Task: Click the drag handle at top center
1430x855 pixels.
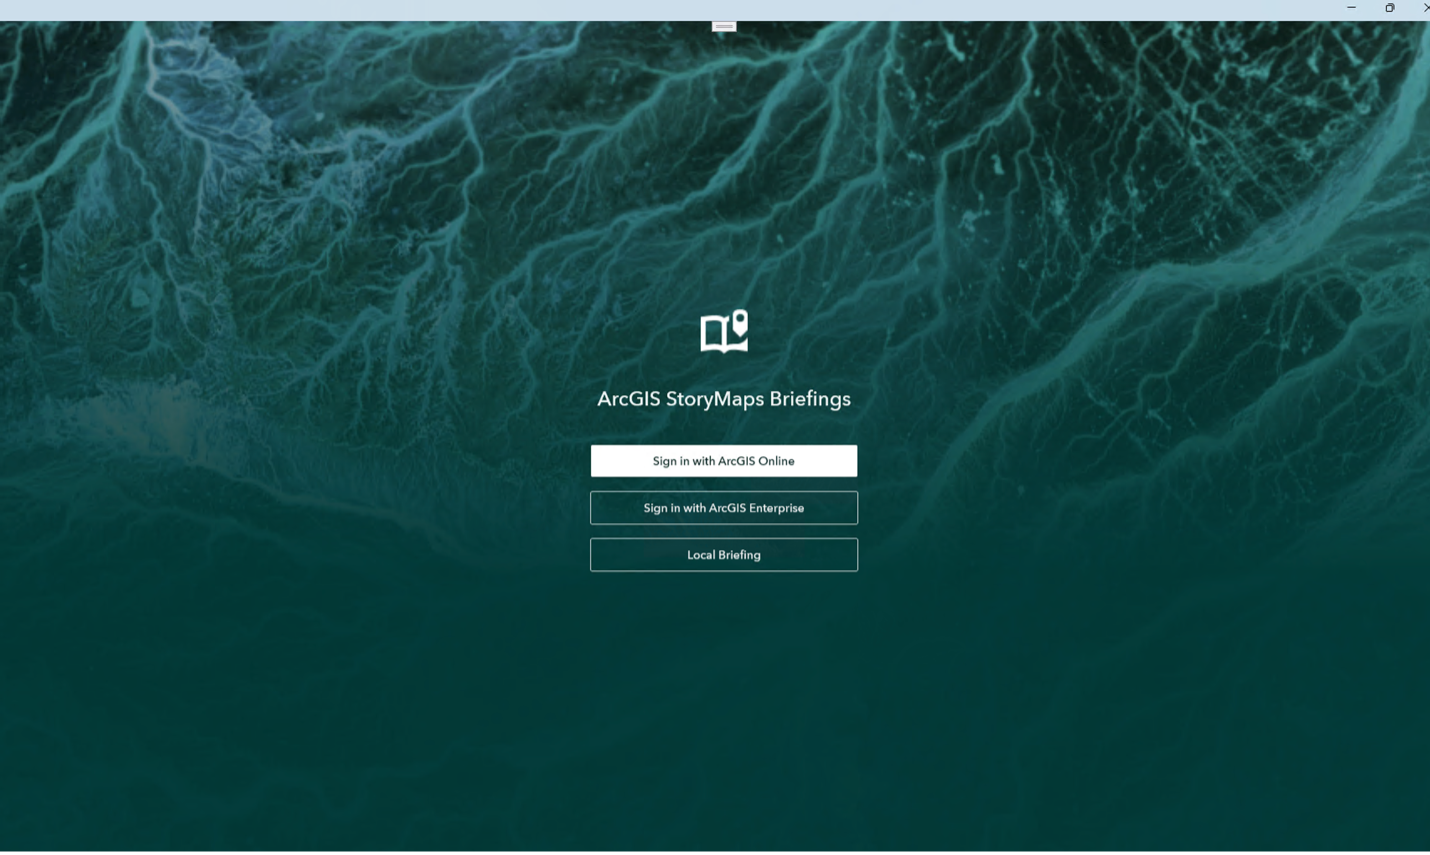Action: coord(724,26)
